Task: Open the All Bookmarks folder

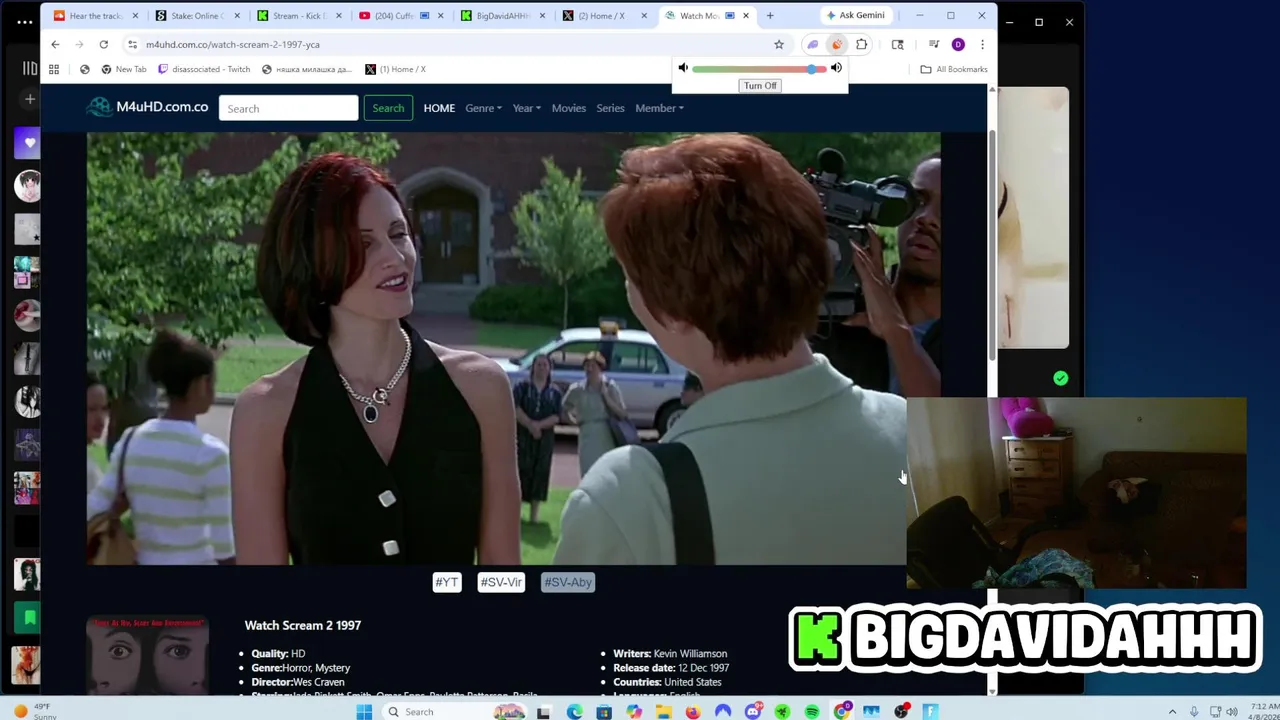Action: (x=954, y=69)
